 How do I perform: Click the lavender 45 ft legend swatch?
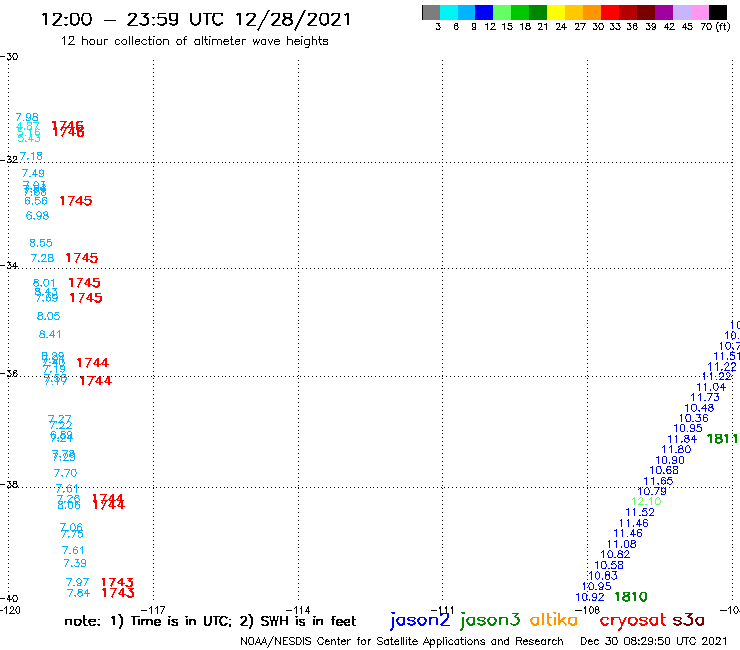pyautogui.click(x=682, y=12)
